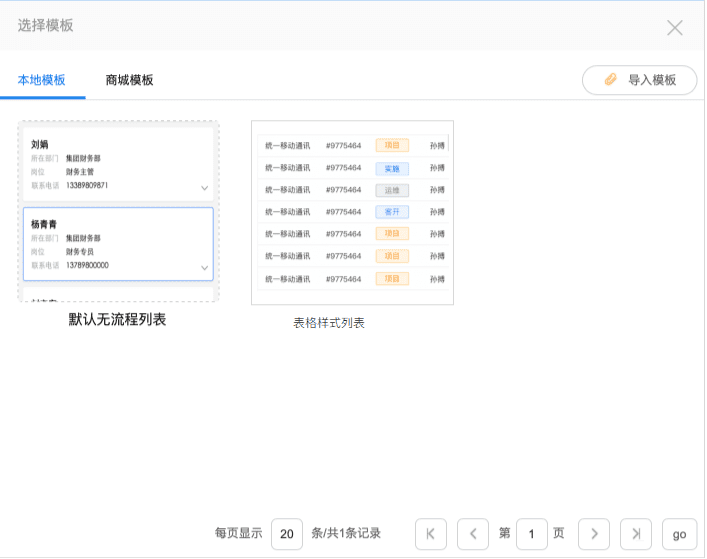Select the 表格样式列表 template thumbnail

click(x=352, y=212)
